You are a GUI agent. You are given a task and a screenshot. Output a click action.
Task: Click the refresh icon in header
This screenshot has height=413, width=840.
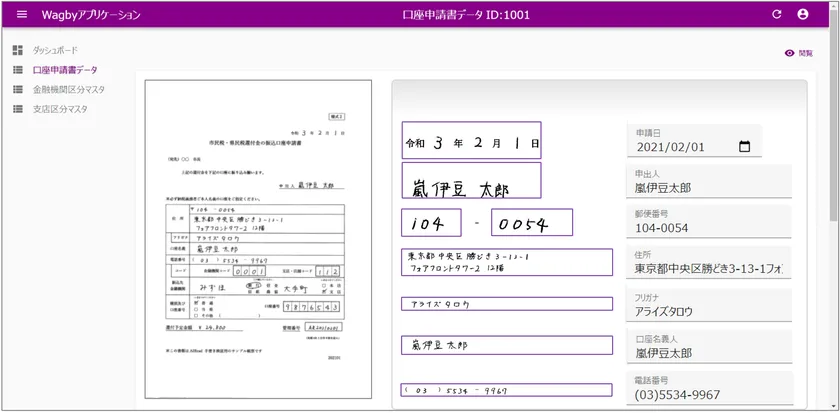[777, 15]
